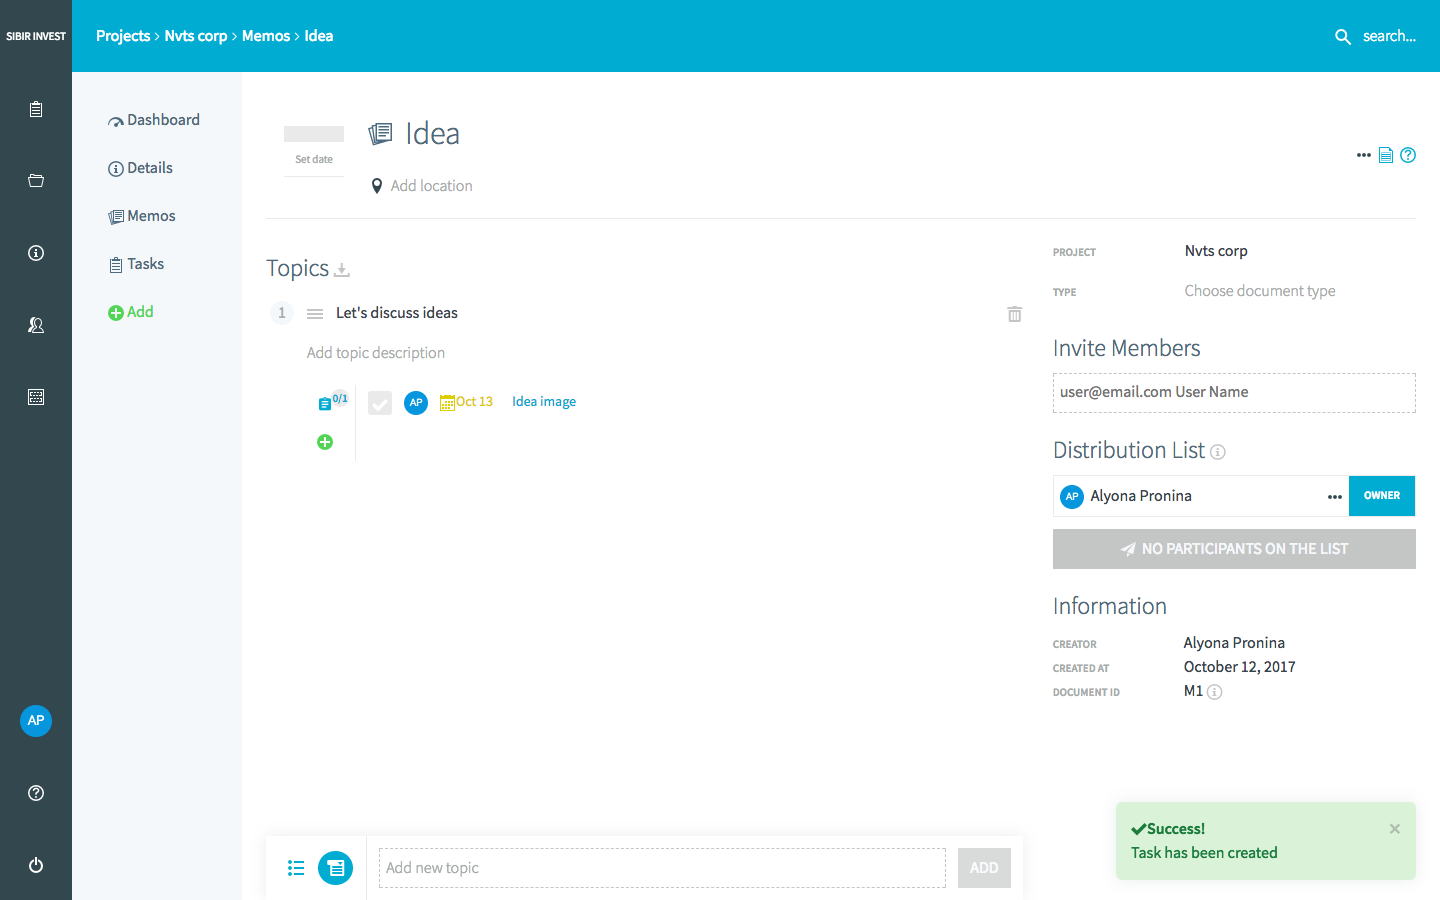Screen dimensions: 1440x900
Task: Click Alyona Pronina in the Distribution List
Action: coord(1141,496)
